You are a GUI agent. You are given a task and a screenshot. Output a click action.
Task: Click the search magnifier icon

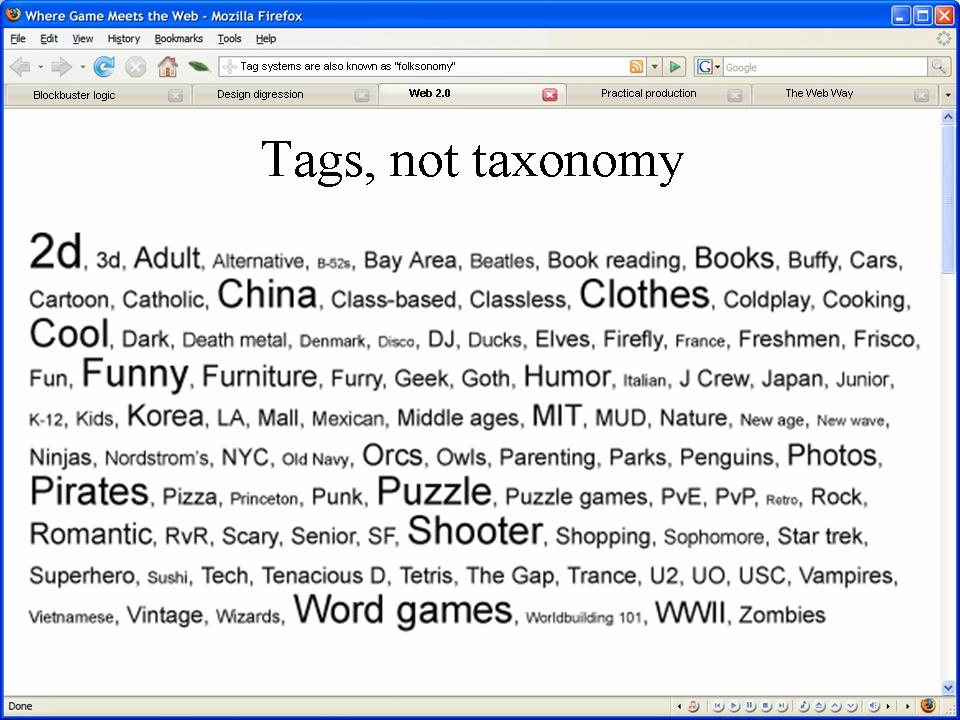pos(938,66)
